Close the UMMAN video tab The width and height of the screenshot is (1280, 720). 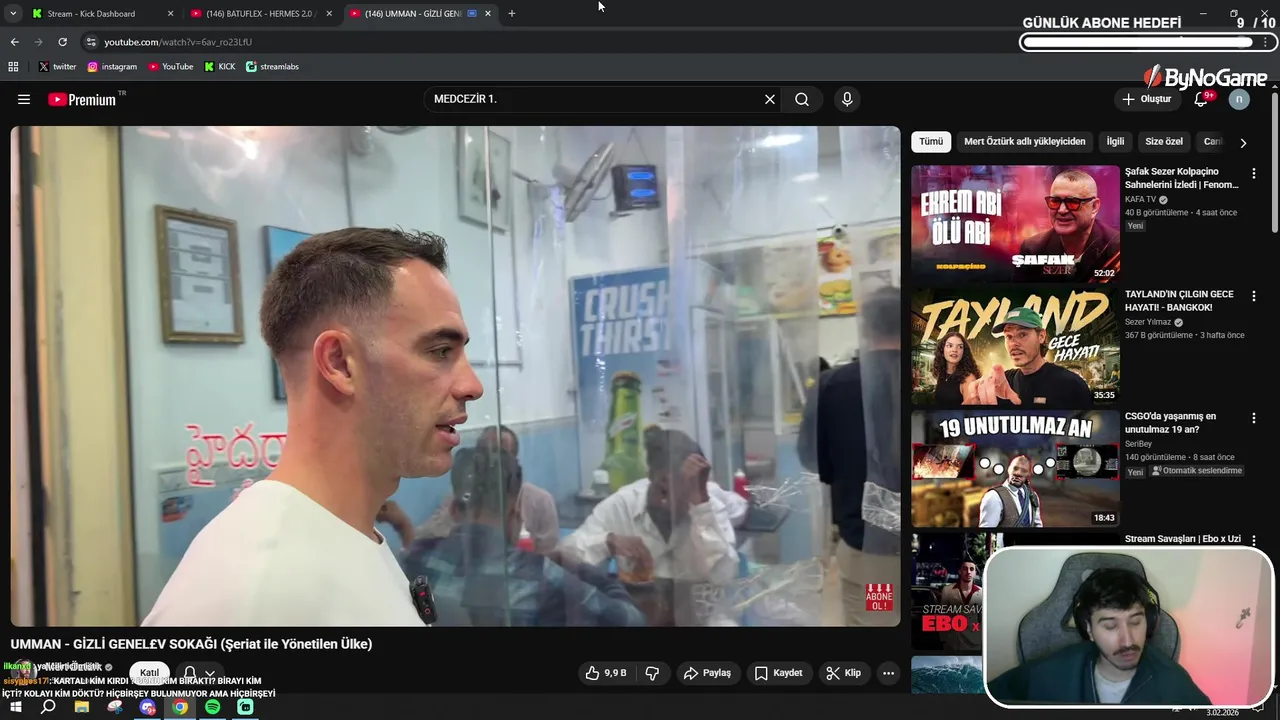click(488, 14)
